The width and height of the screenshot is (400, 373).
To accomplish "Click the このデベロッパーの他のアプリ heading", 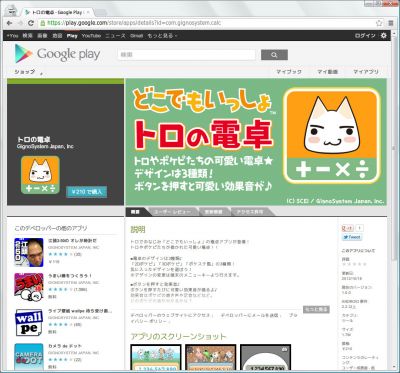I will coord(51,229).
